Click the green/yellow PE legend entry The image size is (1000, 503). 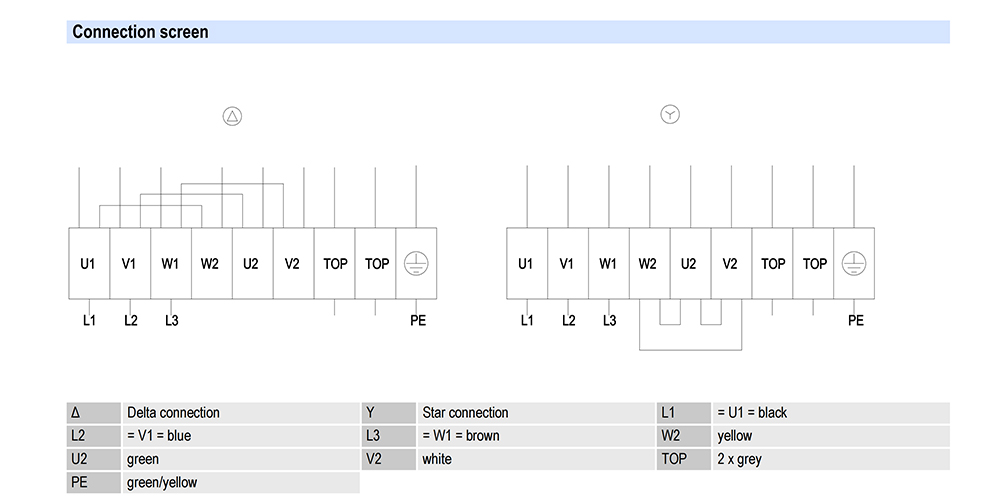point(162,483)
